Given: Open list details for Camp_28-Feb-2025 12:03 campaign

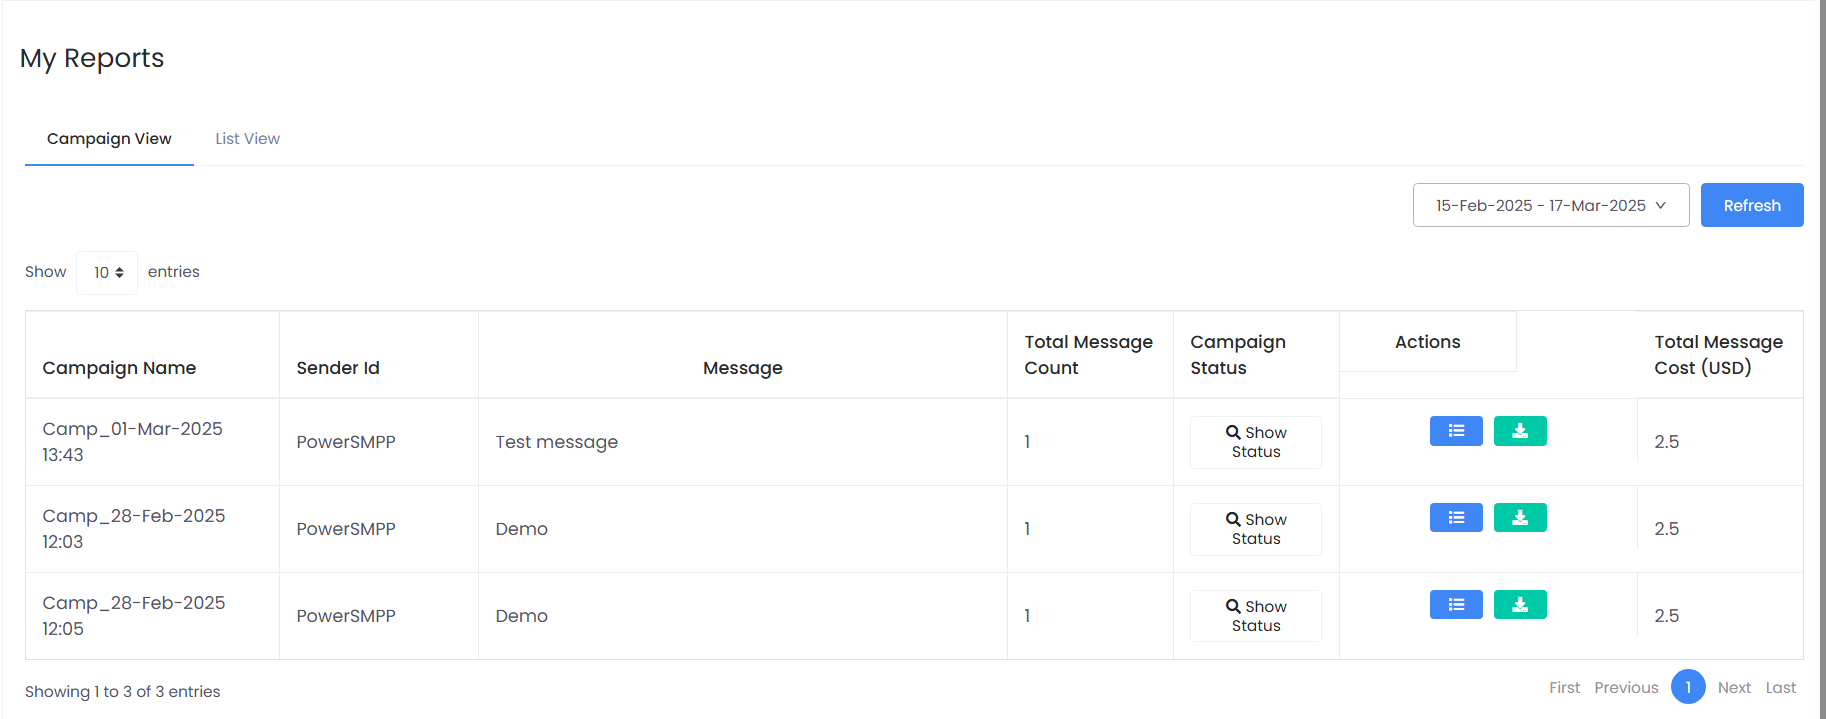Looking at the screenshot, I should click(1455, 518).
